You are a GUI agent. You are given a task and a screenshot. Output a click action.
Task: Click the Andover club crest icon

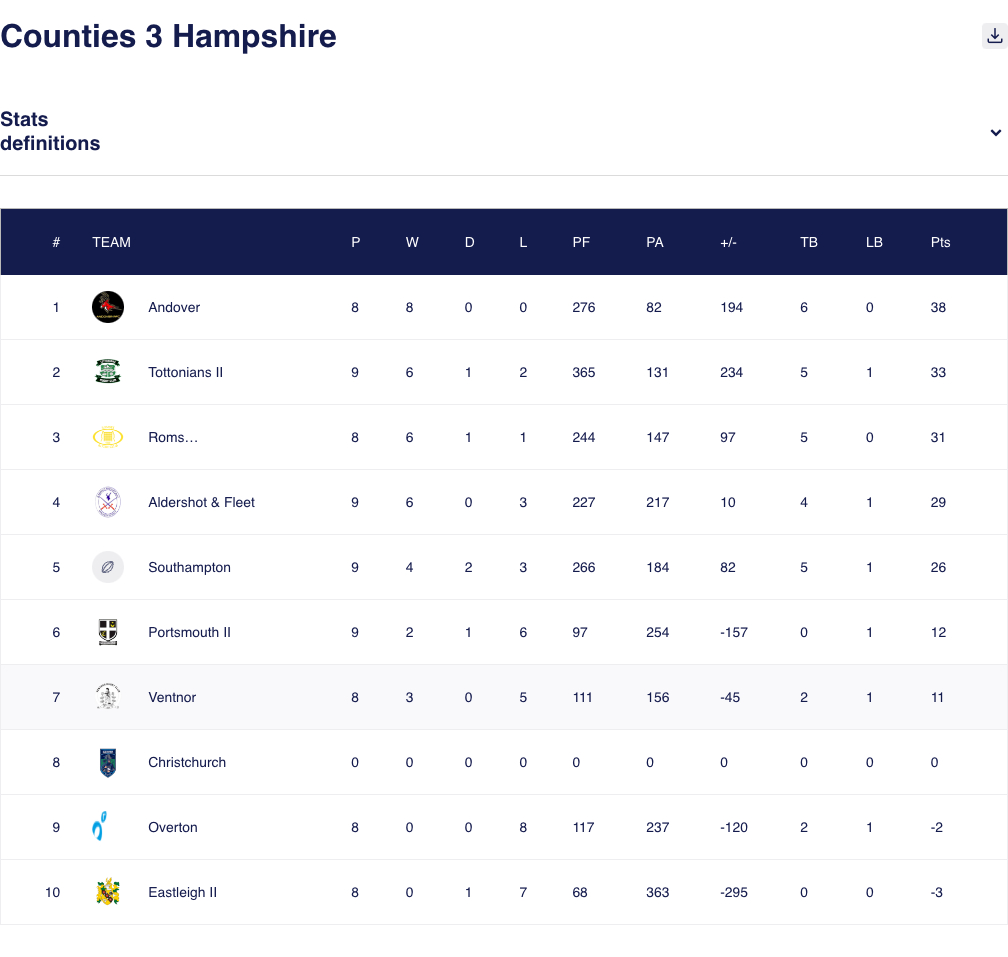tap(108, 307)
